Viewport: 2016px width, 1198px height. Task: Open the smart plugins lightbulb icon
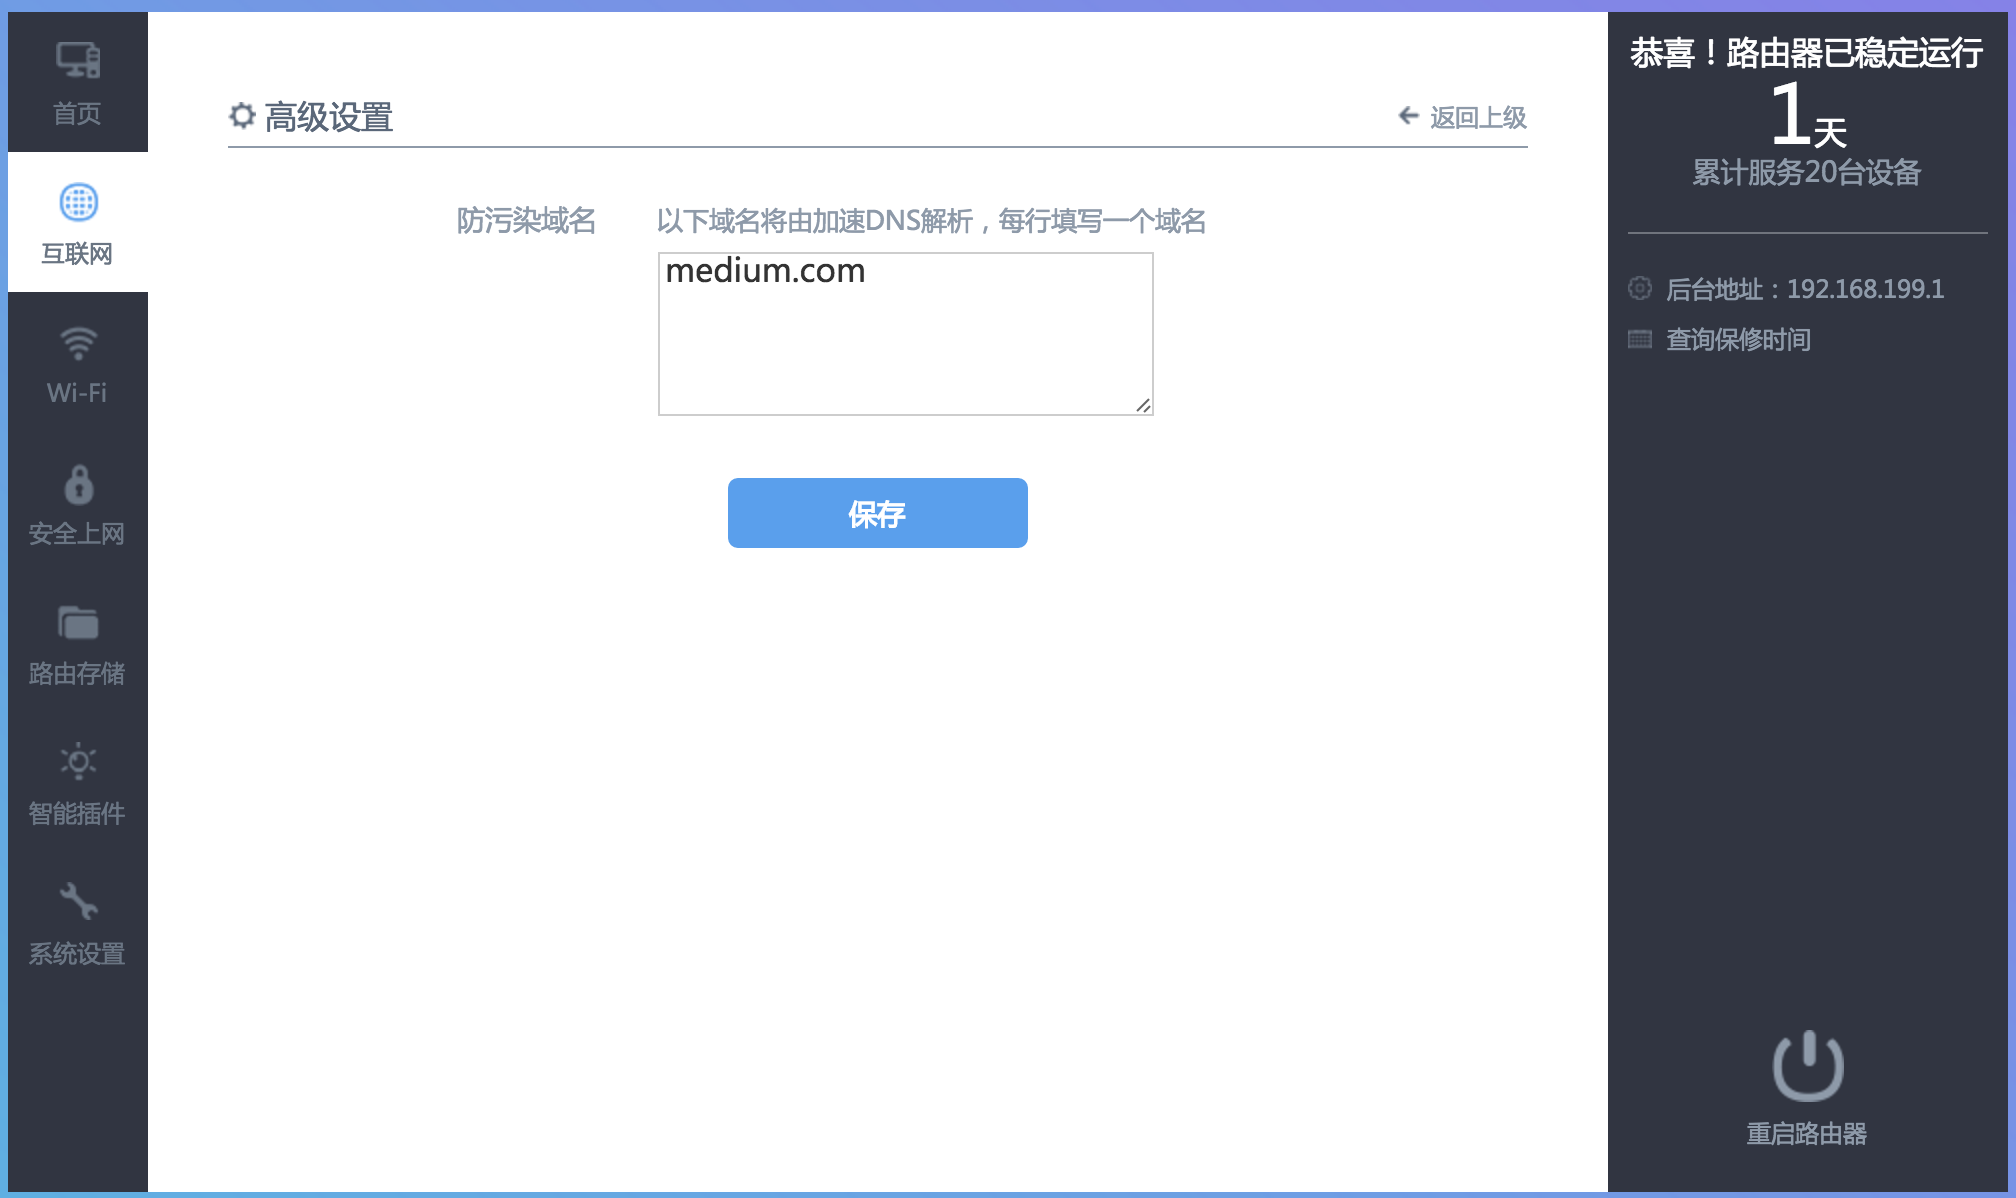(78, 762)
